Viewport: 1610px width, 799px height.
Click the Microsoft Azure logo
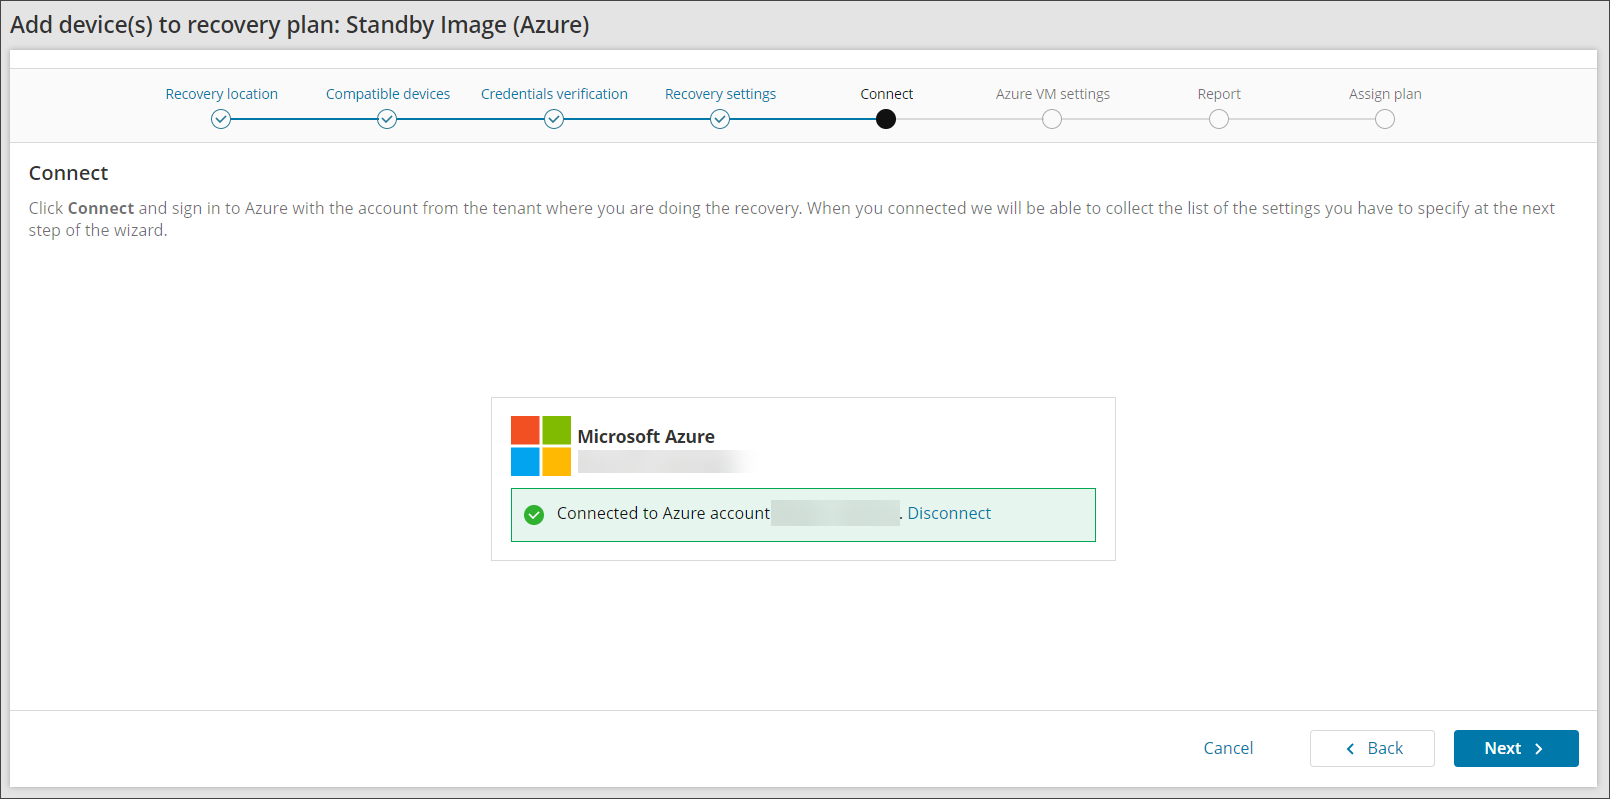tap(541, 446)
